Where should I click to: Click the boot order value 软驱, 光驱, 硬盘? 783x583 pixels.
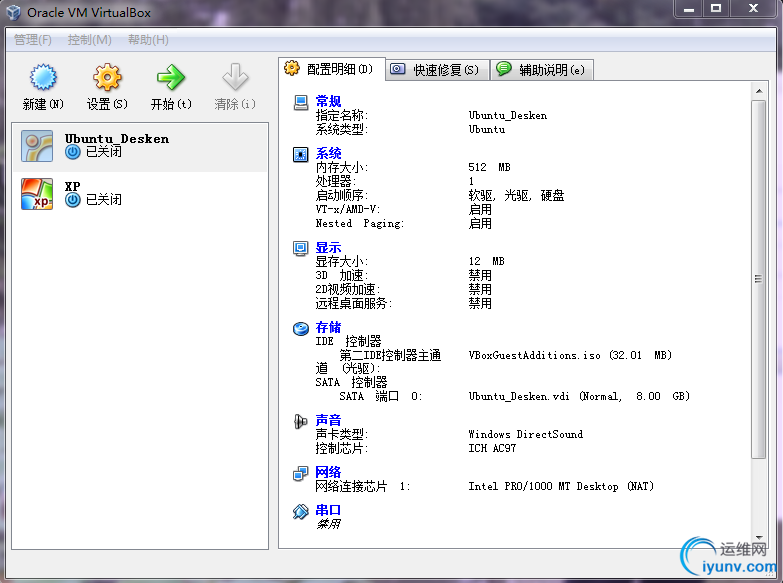click(x=516, y=195)
